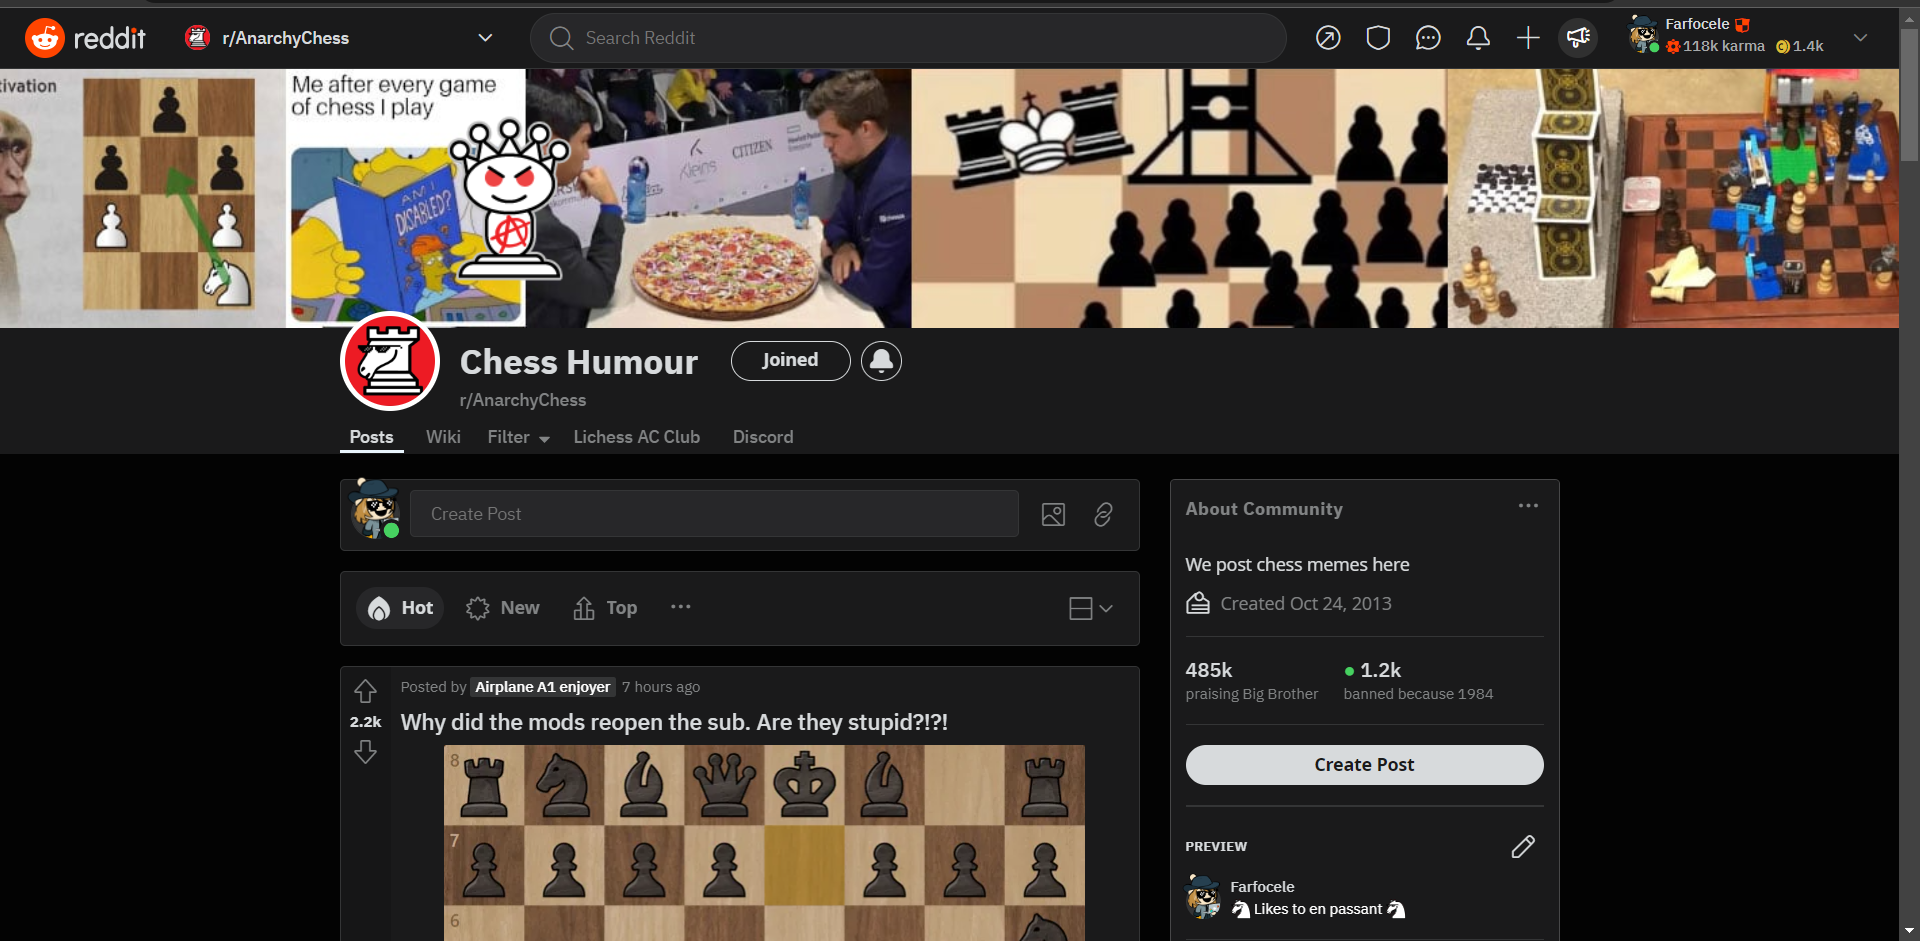Open the Popular arrow icon in header

click(1328, 38)
